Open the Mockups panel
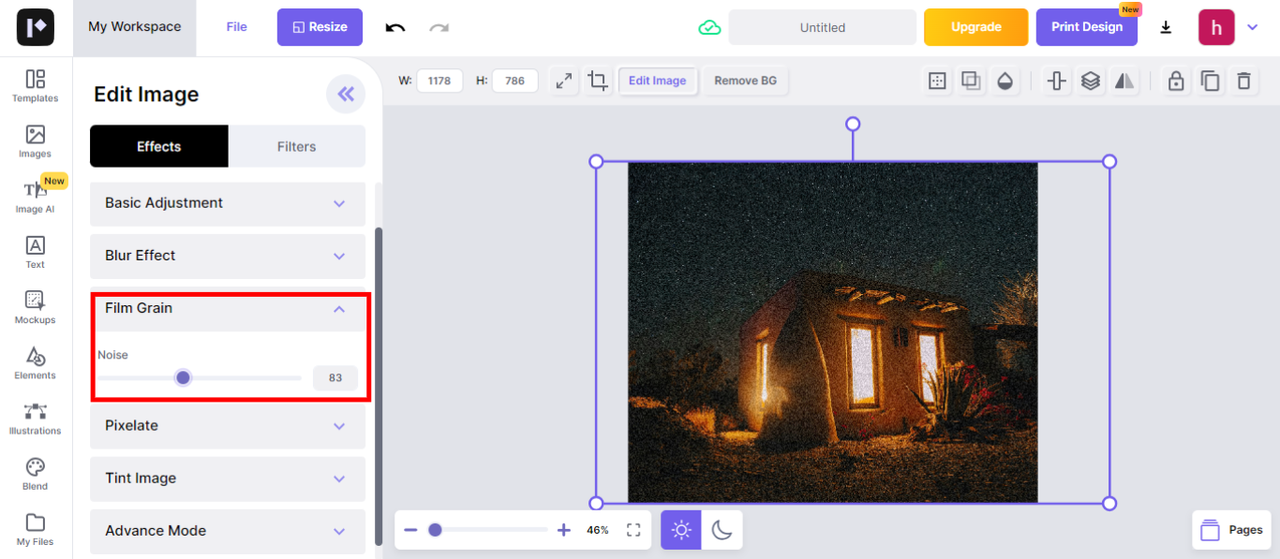 (35, 308)
